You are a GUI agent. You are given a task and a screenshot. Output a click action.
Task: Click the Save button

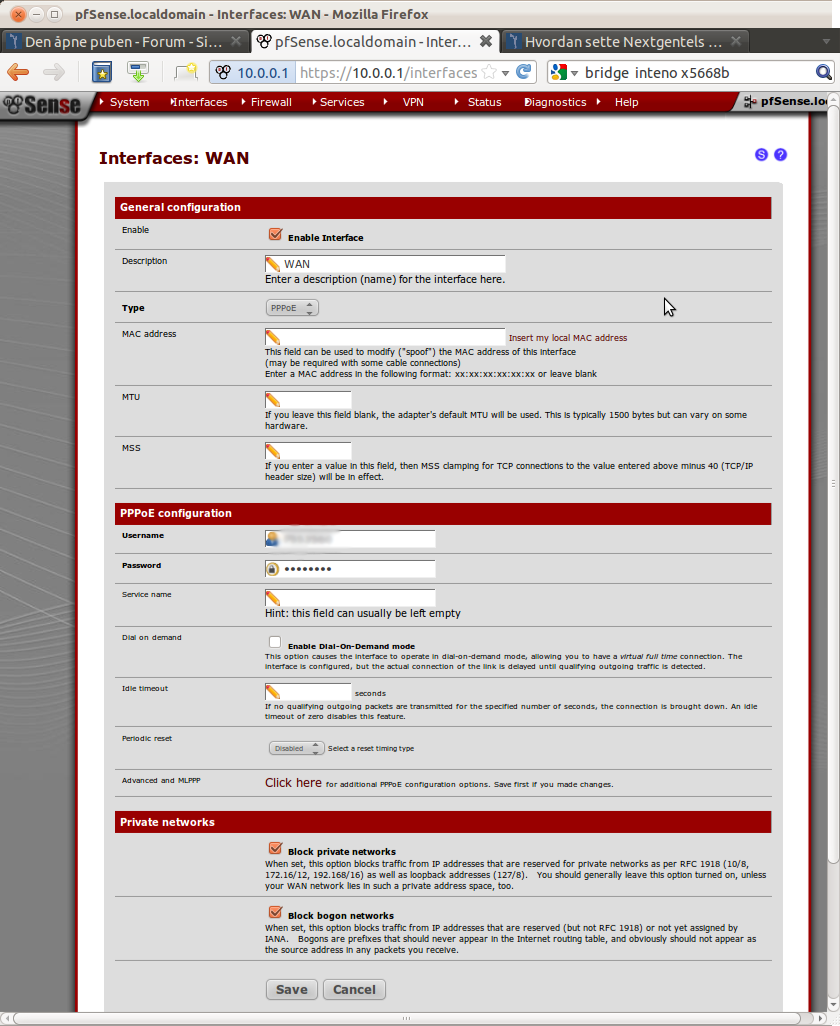click(292, 989)
